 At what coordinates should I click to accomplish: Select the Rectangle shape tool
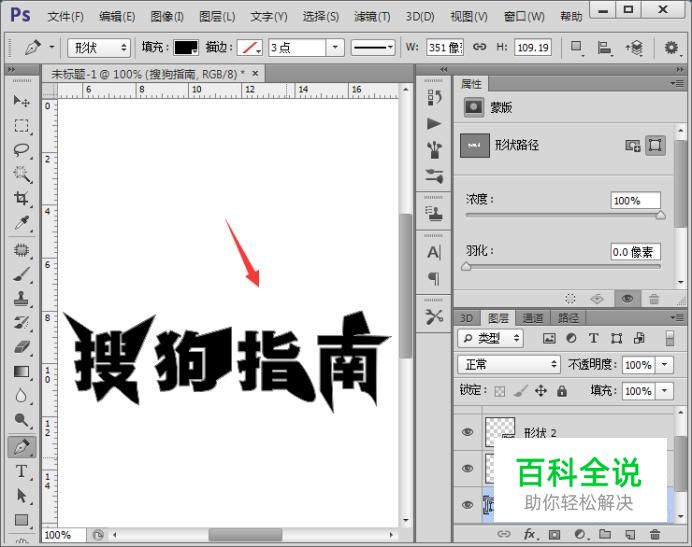21,520
